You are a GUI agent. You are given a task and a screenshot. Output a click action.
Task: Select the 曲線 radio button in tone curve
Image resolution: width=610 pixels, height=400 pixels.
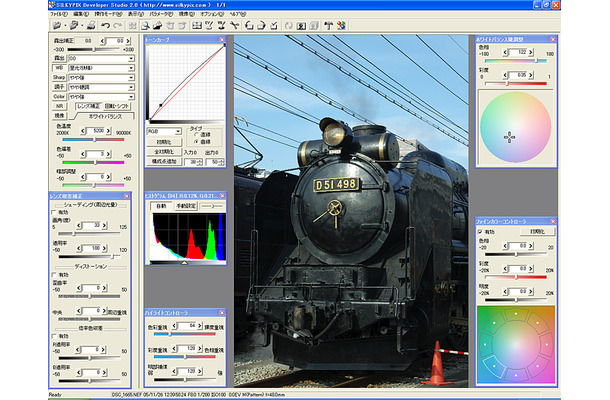[196, 142]
